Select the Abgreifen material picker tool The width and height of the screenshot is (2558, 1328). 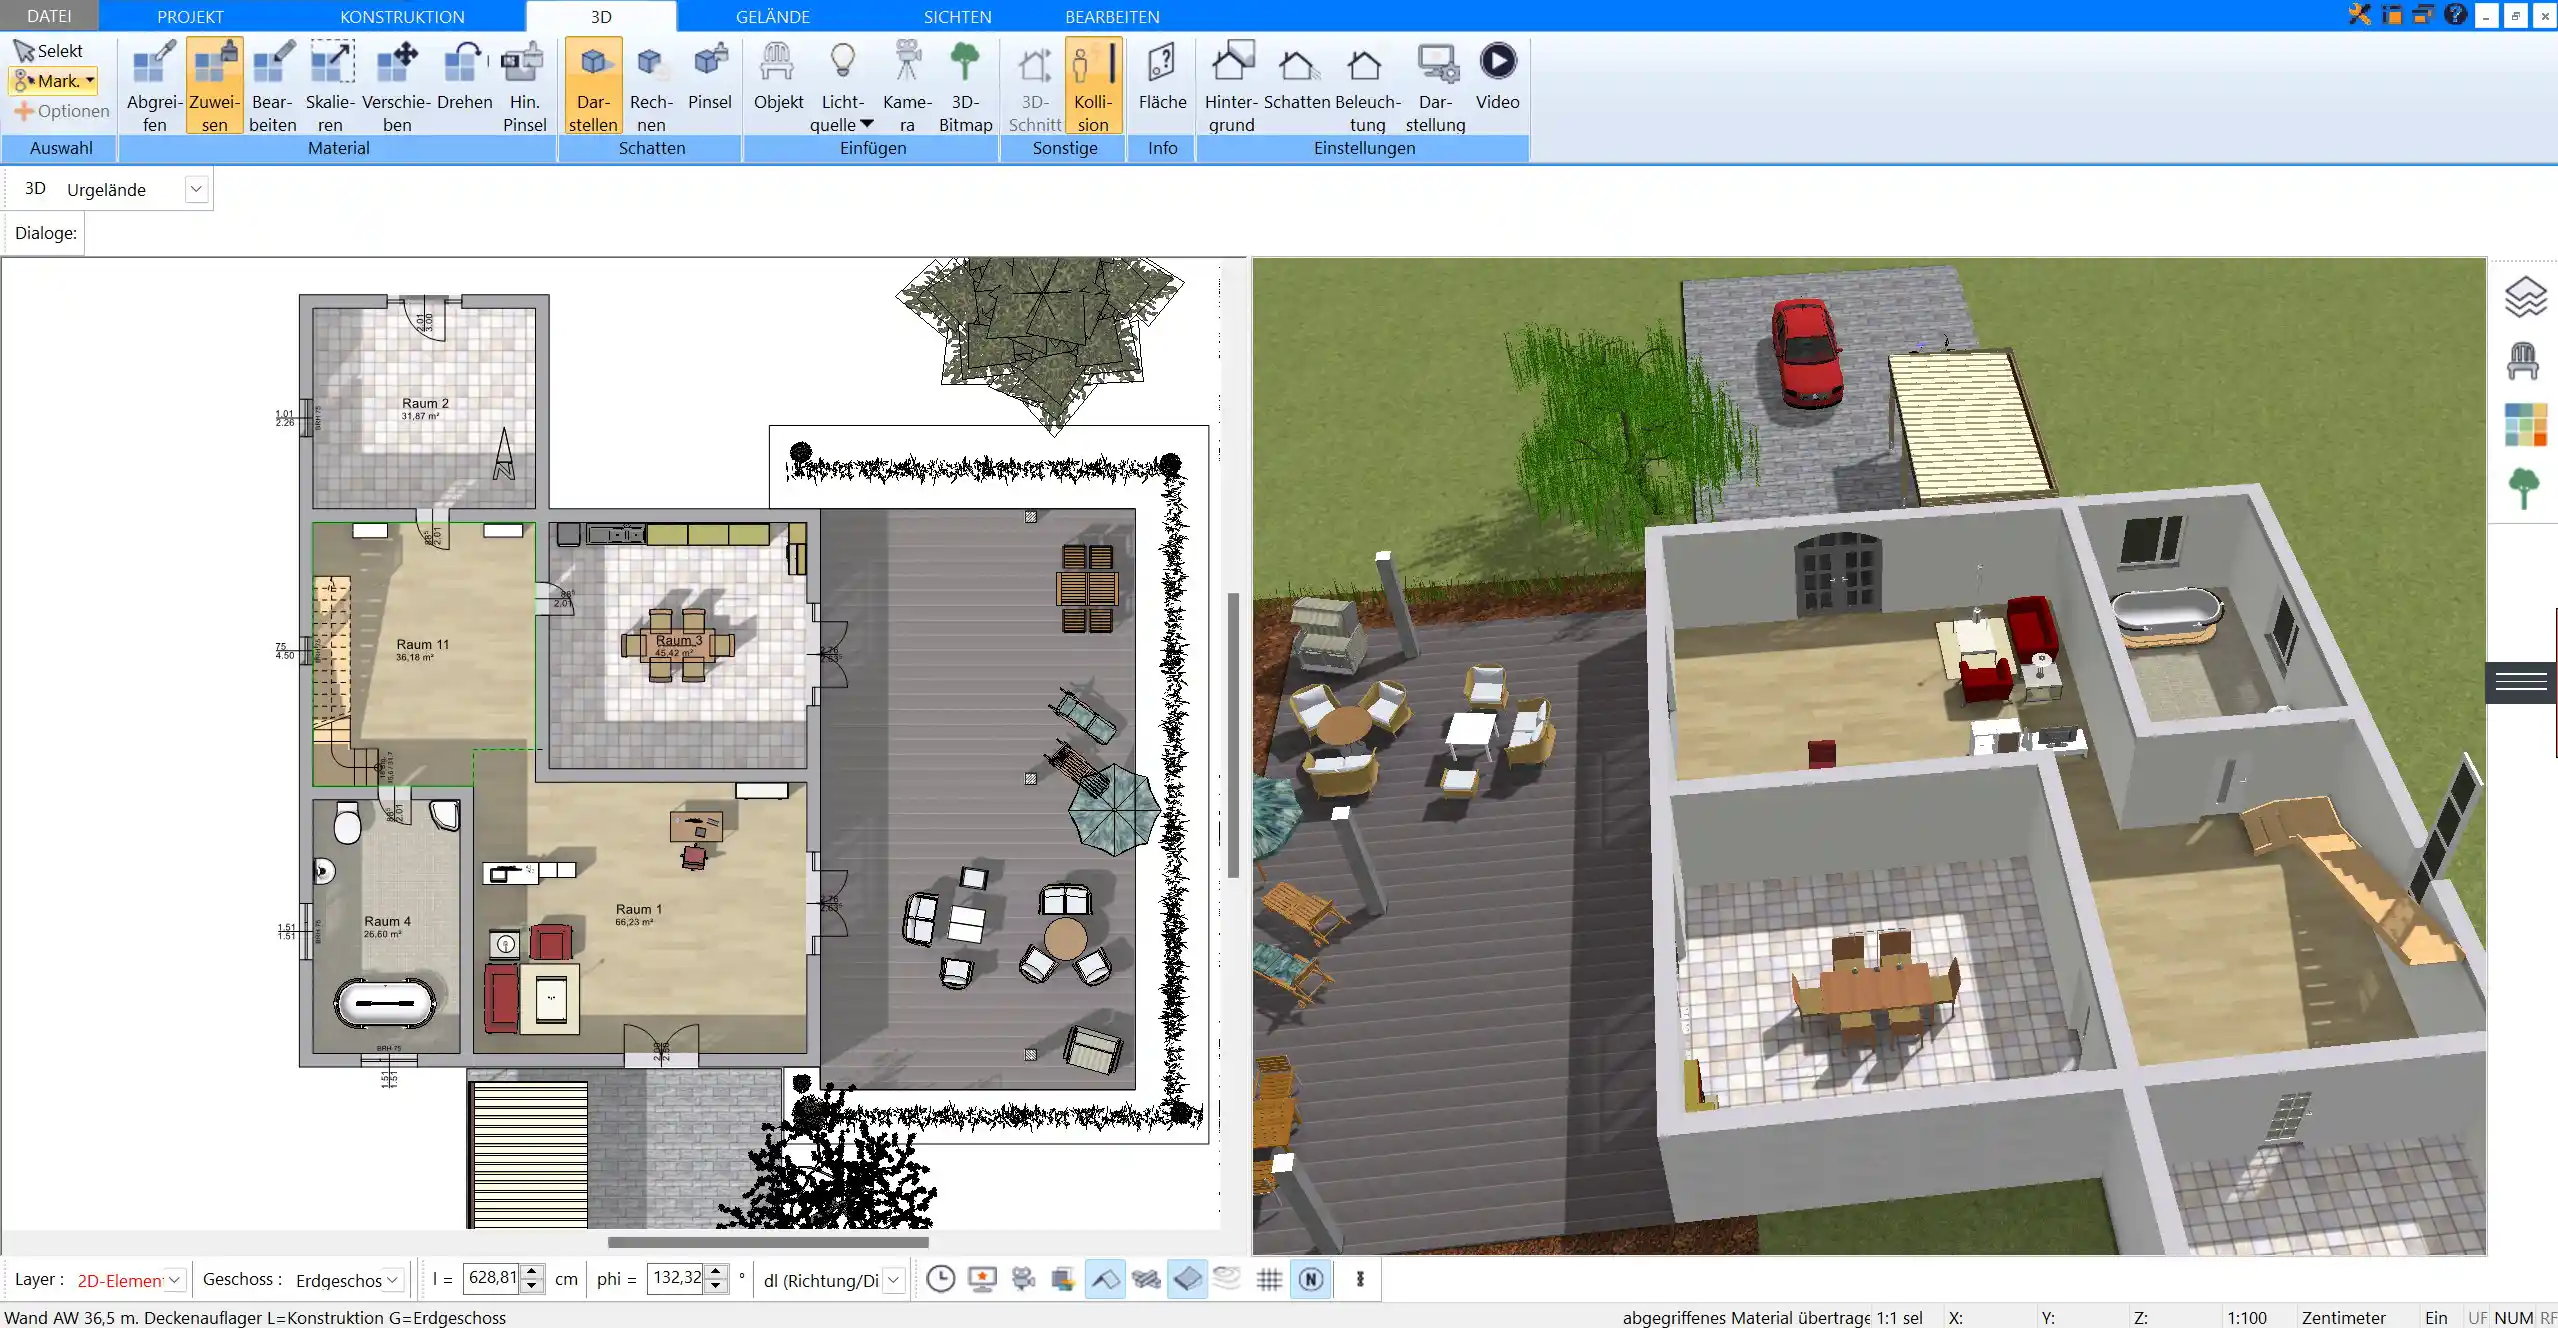point(154,86)
